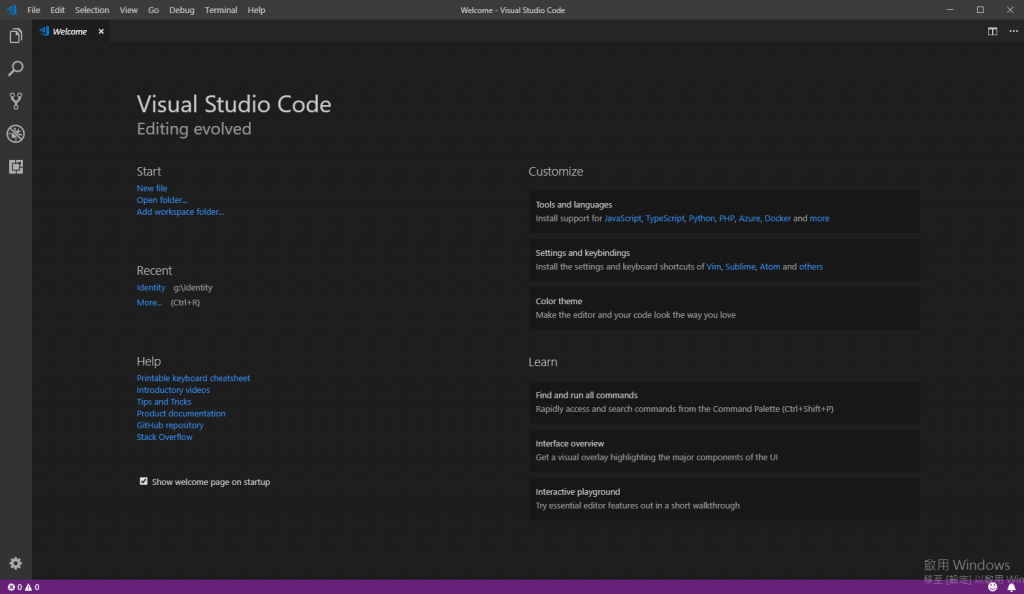The image size is (1024, 594).
Task: Open the File menu
Action: coord(34,10)
